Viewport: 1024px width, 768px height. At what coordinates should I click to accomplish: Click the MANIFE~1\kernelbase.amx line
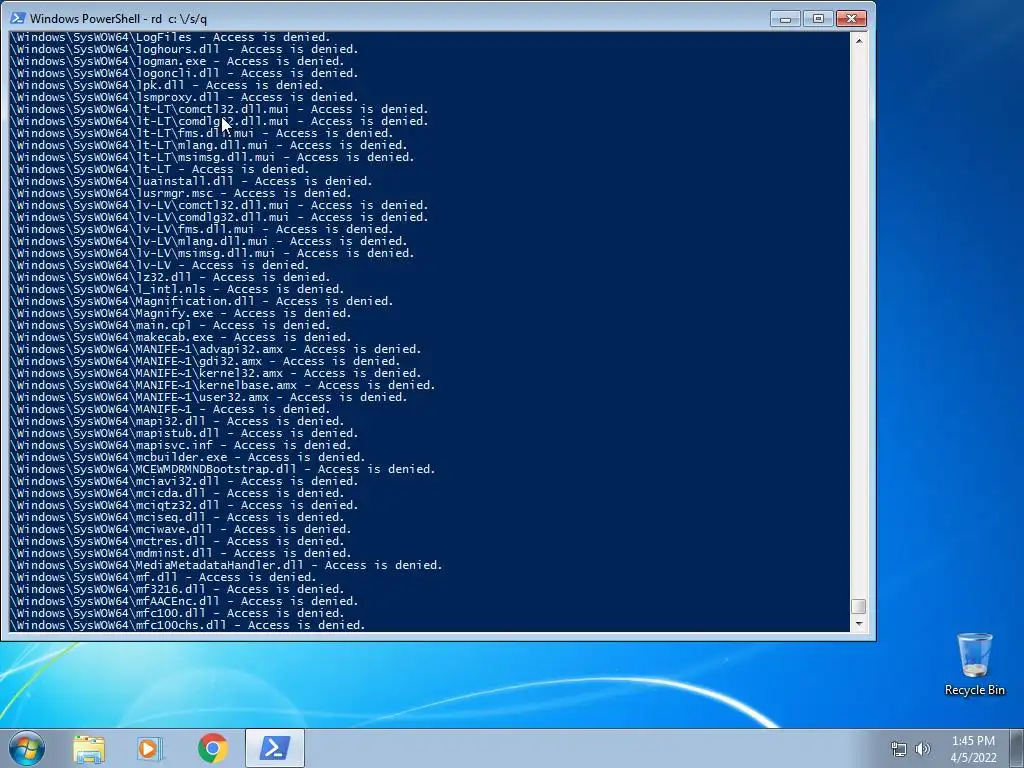[x=223, y=385]
